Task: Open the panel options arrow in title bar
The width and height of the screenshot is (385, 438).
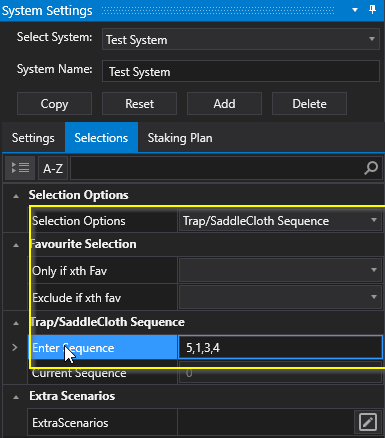Action: pos(355,10)
